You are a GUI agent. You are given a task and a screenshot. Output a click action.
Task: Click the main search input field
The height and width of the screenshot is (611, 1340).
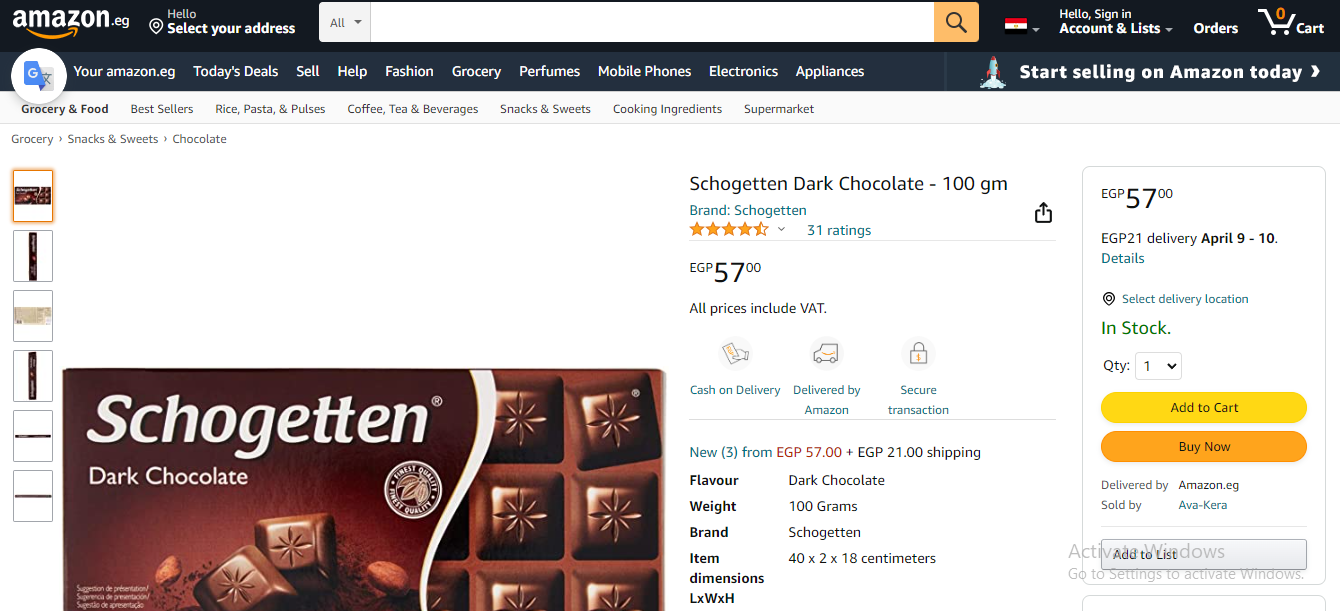pyautogui.click(x=652, y=22)
